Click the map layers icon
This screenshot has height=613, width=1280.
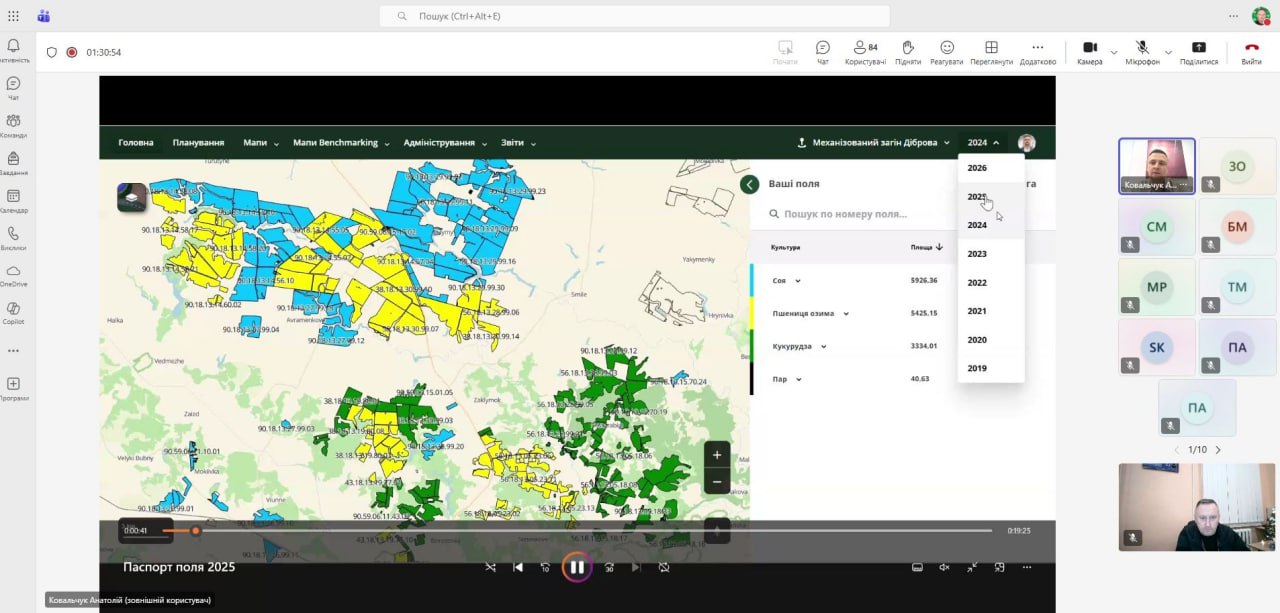click(131, 197)
